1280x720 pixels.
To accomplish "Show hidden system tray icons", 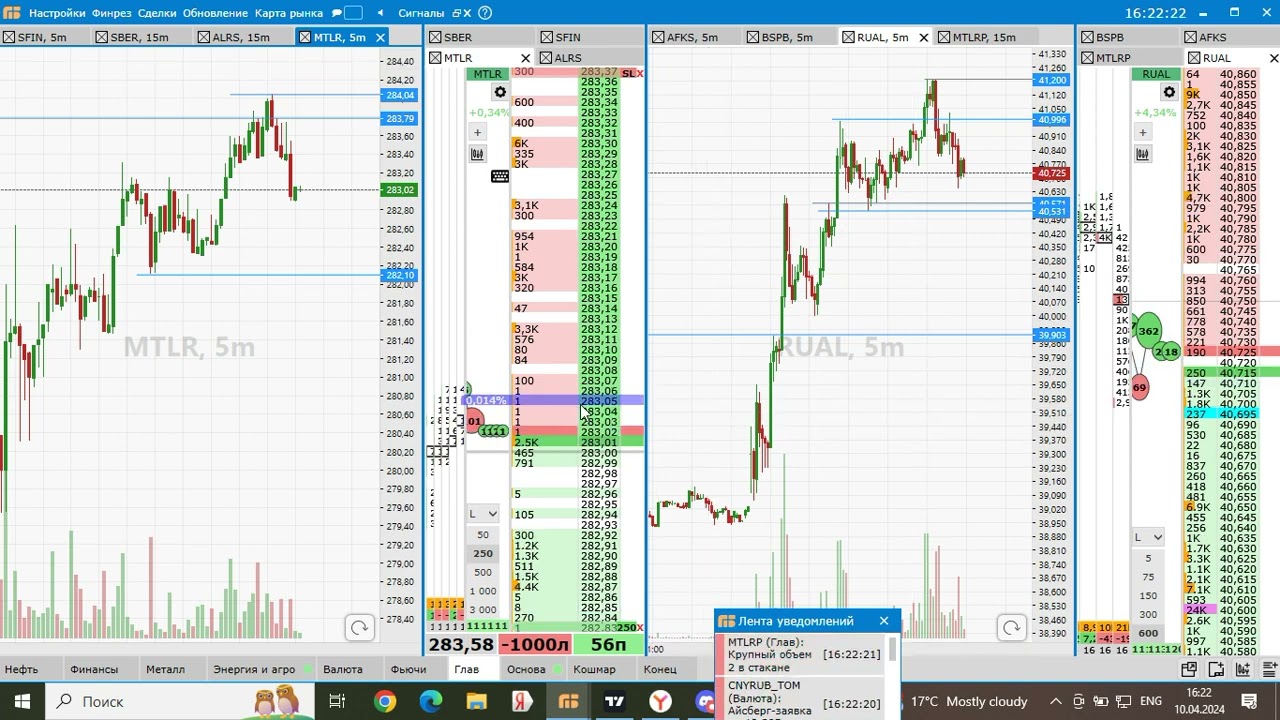I will point(1054,701).
